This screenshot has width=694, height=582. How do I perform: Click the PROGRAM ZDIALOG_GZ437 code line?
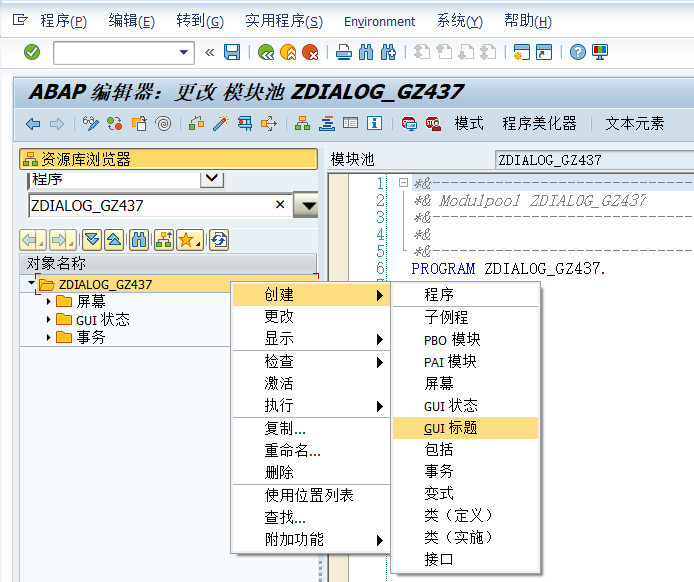pyautogui.click(x=508, y=268)
